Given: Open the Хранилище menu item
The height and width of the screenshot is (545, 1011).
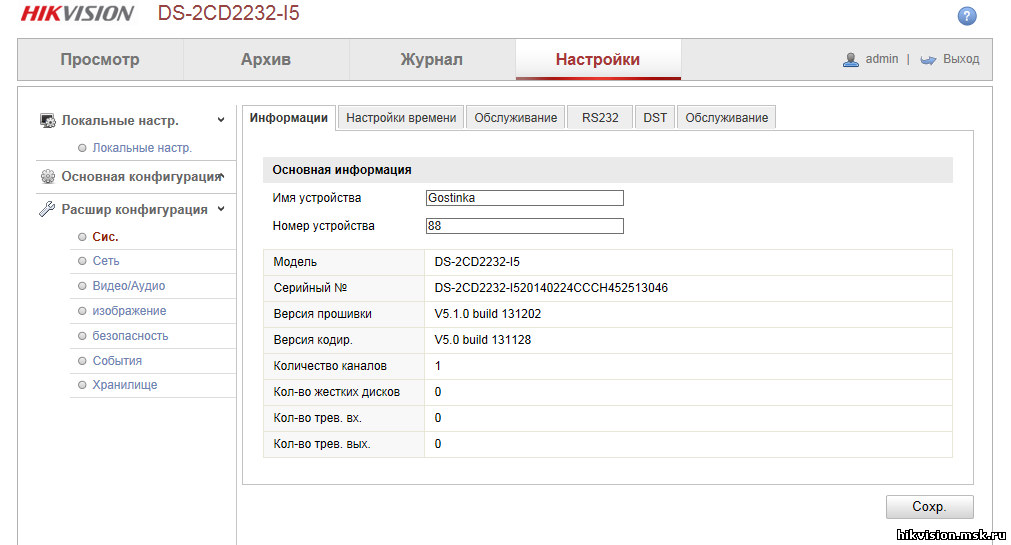Looking at the screenshot, I should click(125, 385).
